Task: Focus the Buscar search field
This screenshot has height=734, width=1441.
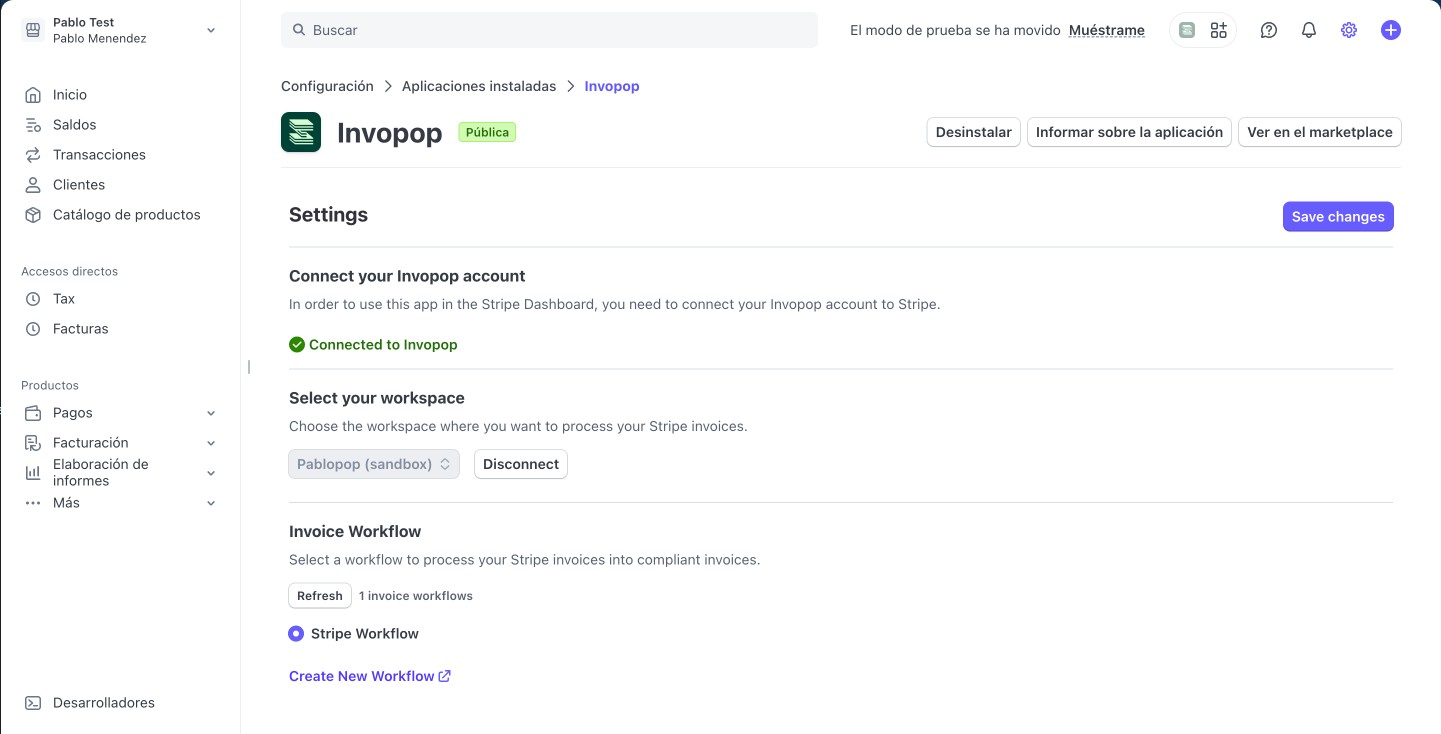Action: click(549, 30)
